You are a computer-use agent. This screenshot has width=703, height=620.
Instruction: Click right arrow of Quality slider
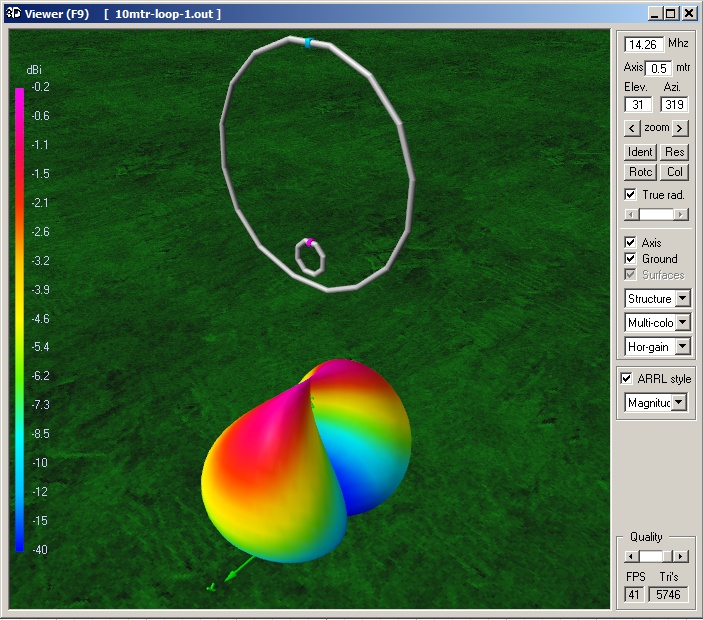[681, 556]
